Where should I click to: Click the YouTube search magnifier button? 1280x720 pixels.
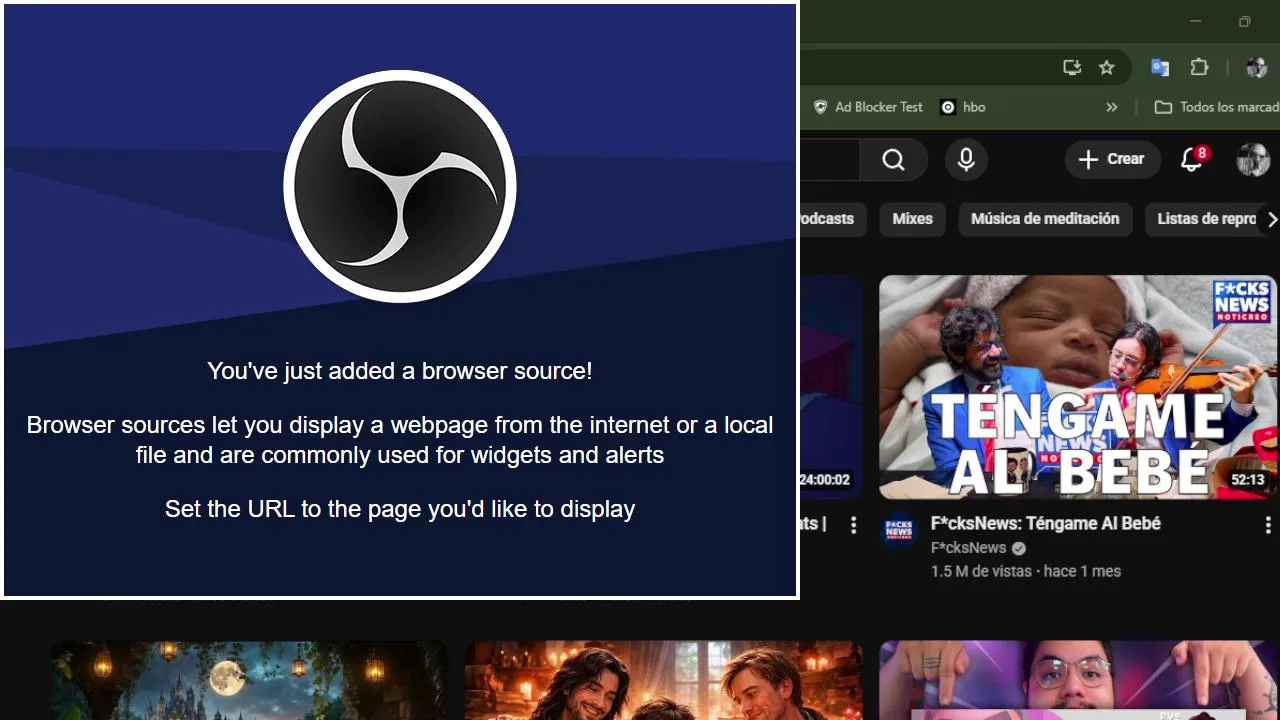click(x=893, y=160)
